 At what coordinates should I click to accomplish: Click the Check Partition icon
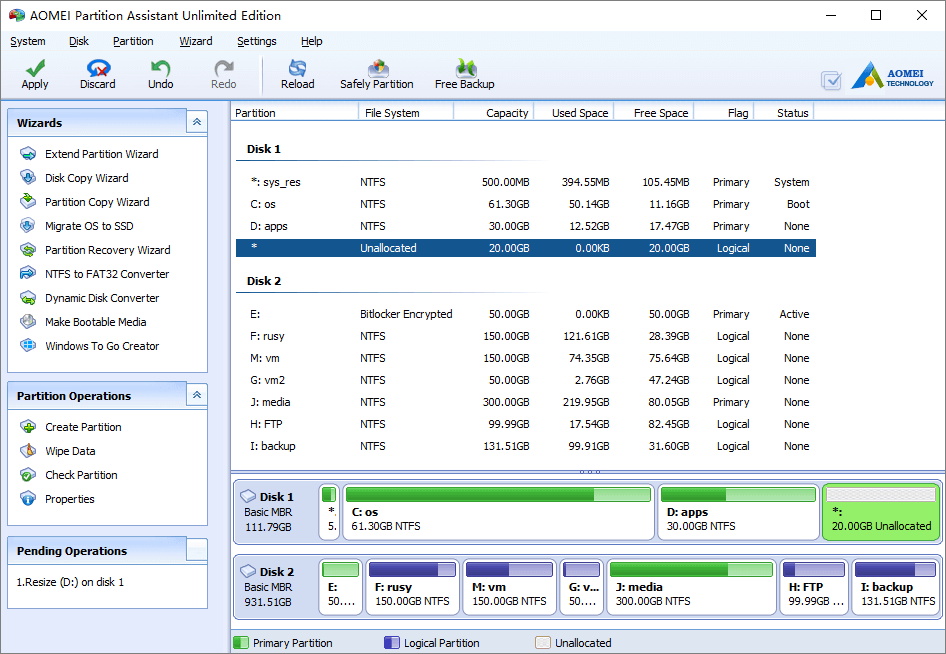click(x=28, y=475)
